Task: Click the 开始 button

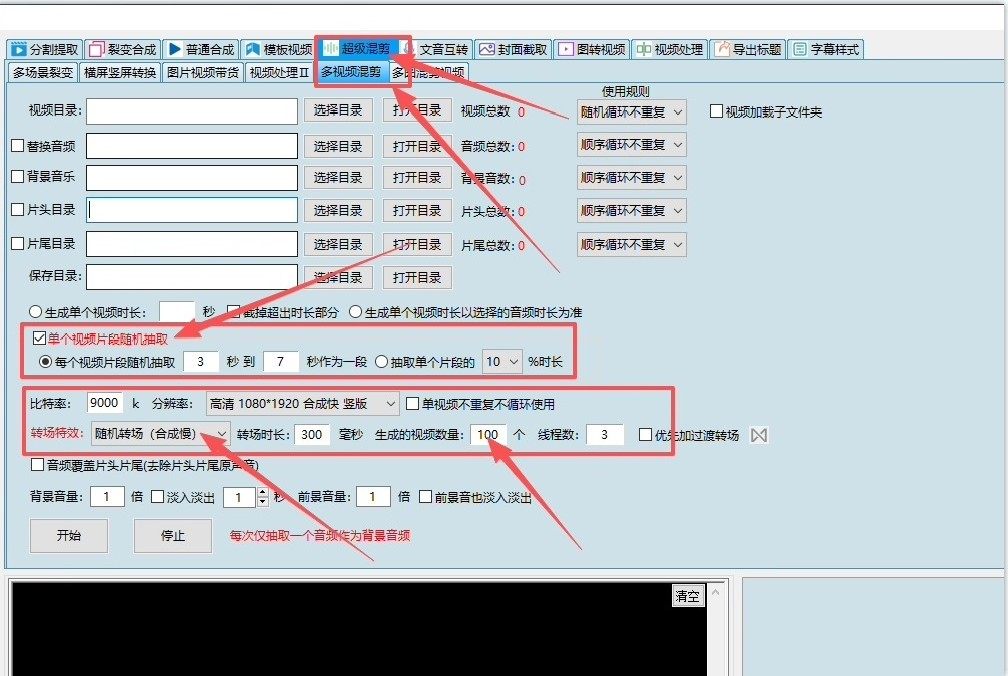Action: pyautogui.click(x=69, y=535)
